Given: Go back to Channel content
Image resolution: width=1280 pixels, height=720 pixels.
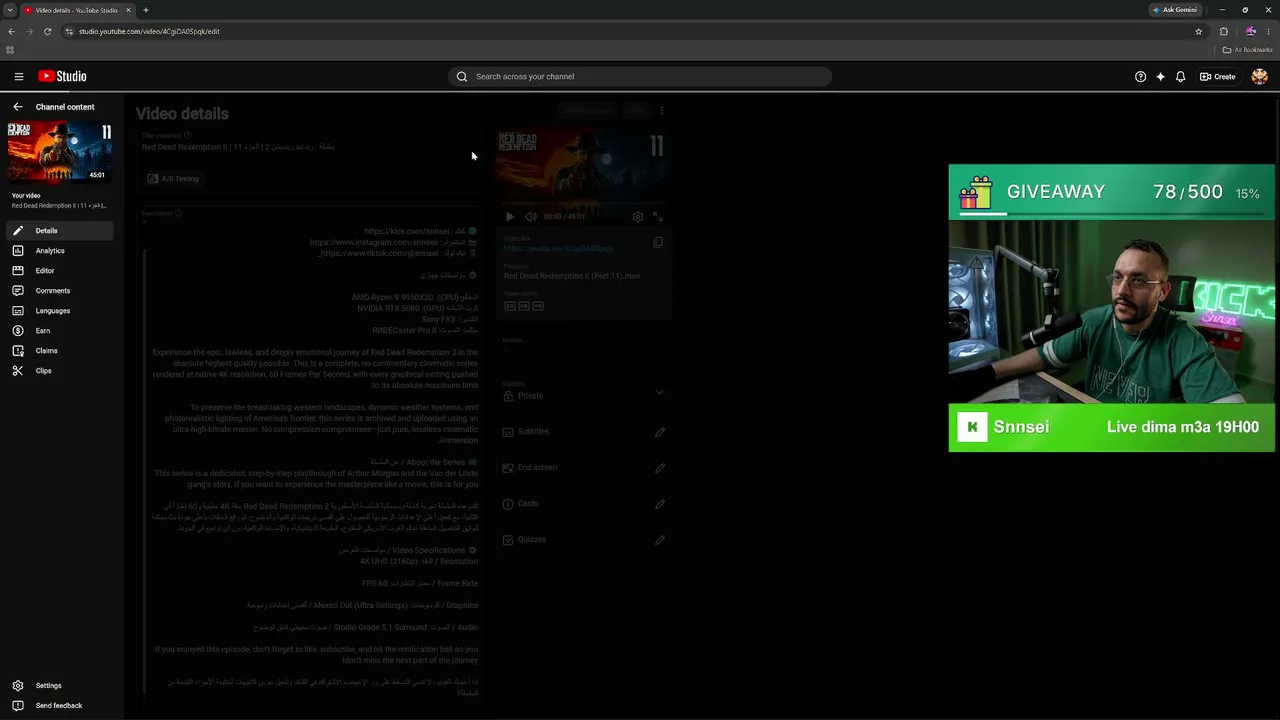Looking at the screenshot, I should (x=65, y=107).
